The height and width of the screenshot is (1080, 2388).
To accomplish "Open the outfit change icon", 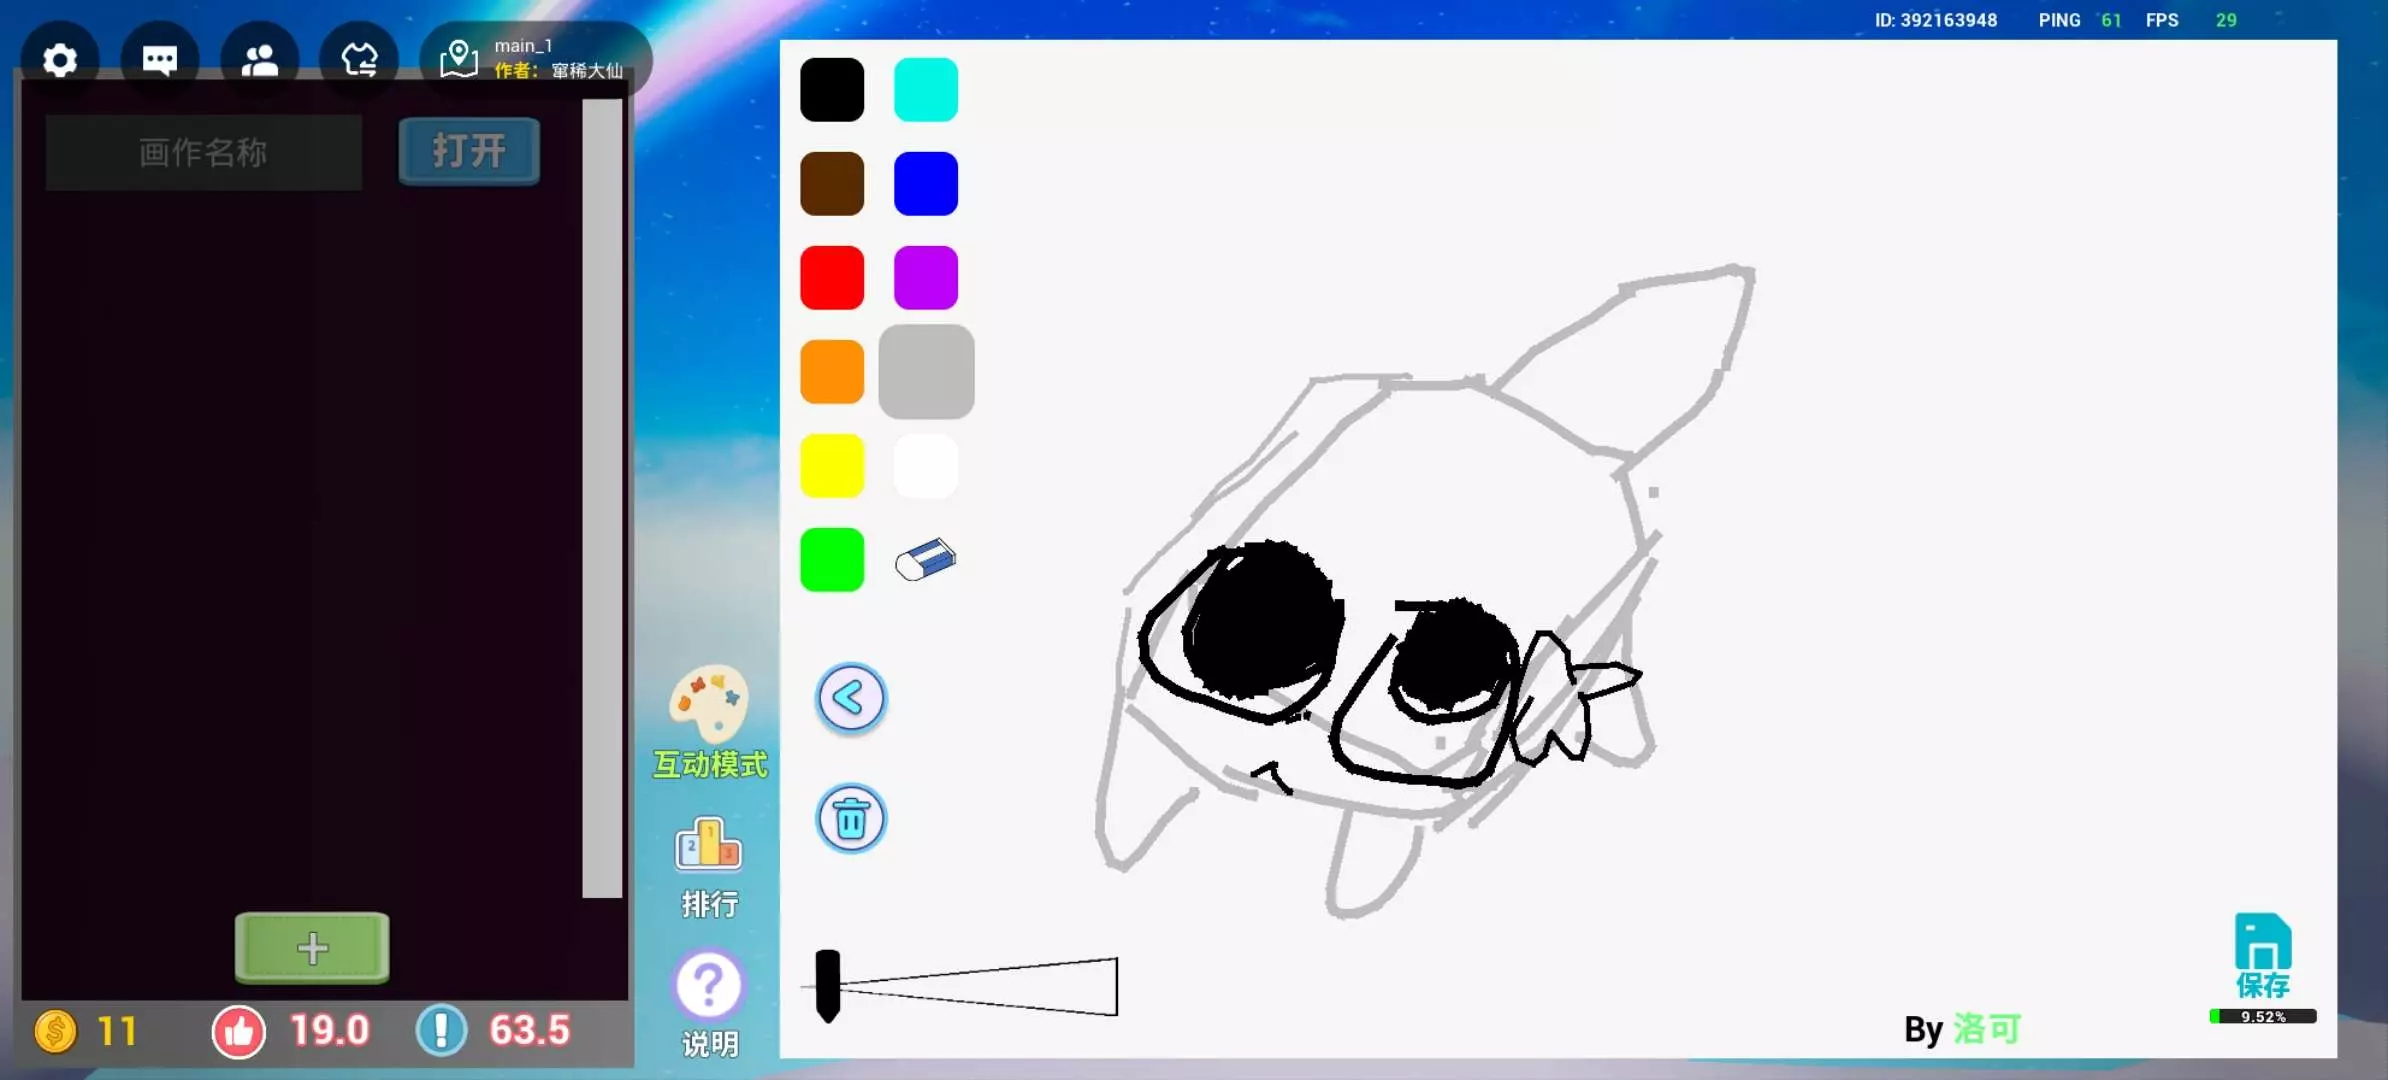I will (x=359, y=60).
